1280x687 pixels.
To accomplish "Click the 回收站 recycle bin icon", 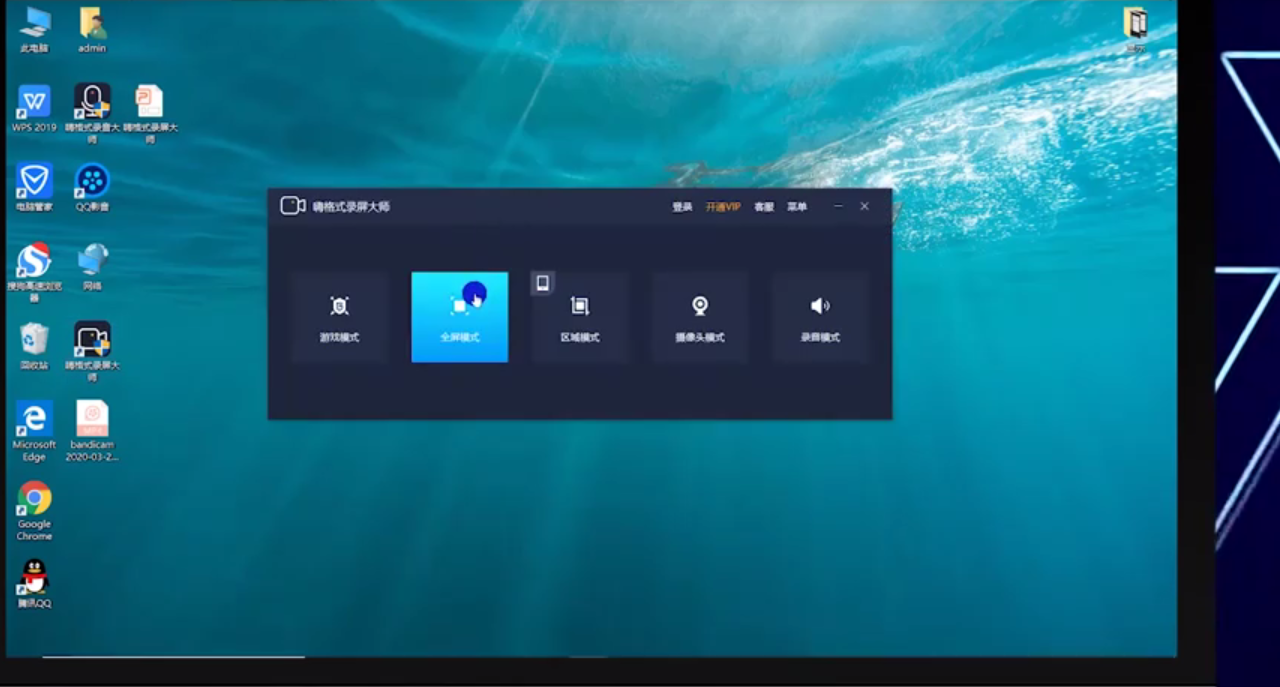I will pyautogui.click(x=34, y=345).
